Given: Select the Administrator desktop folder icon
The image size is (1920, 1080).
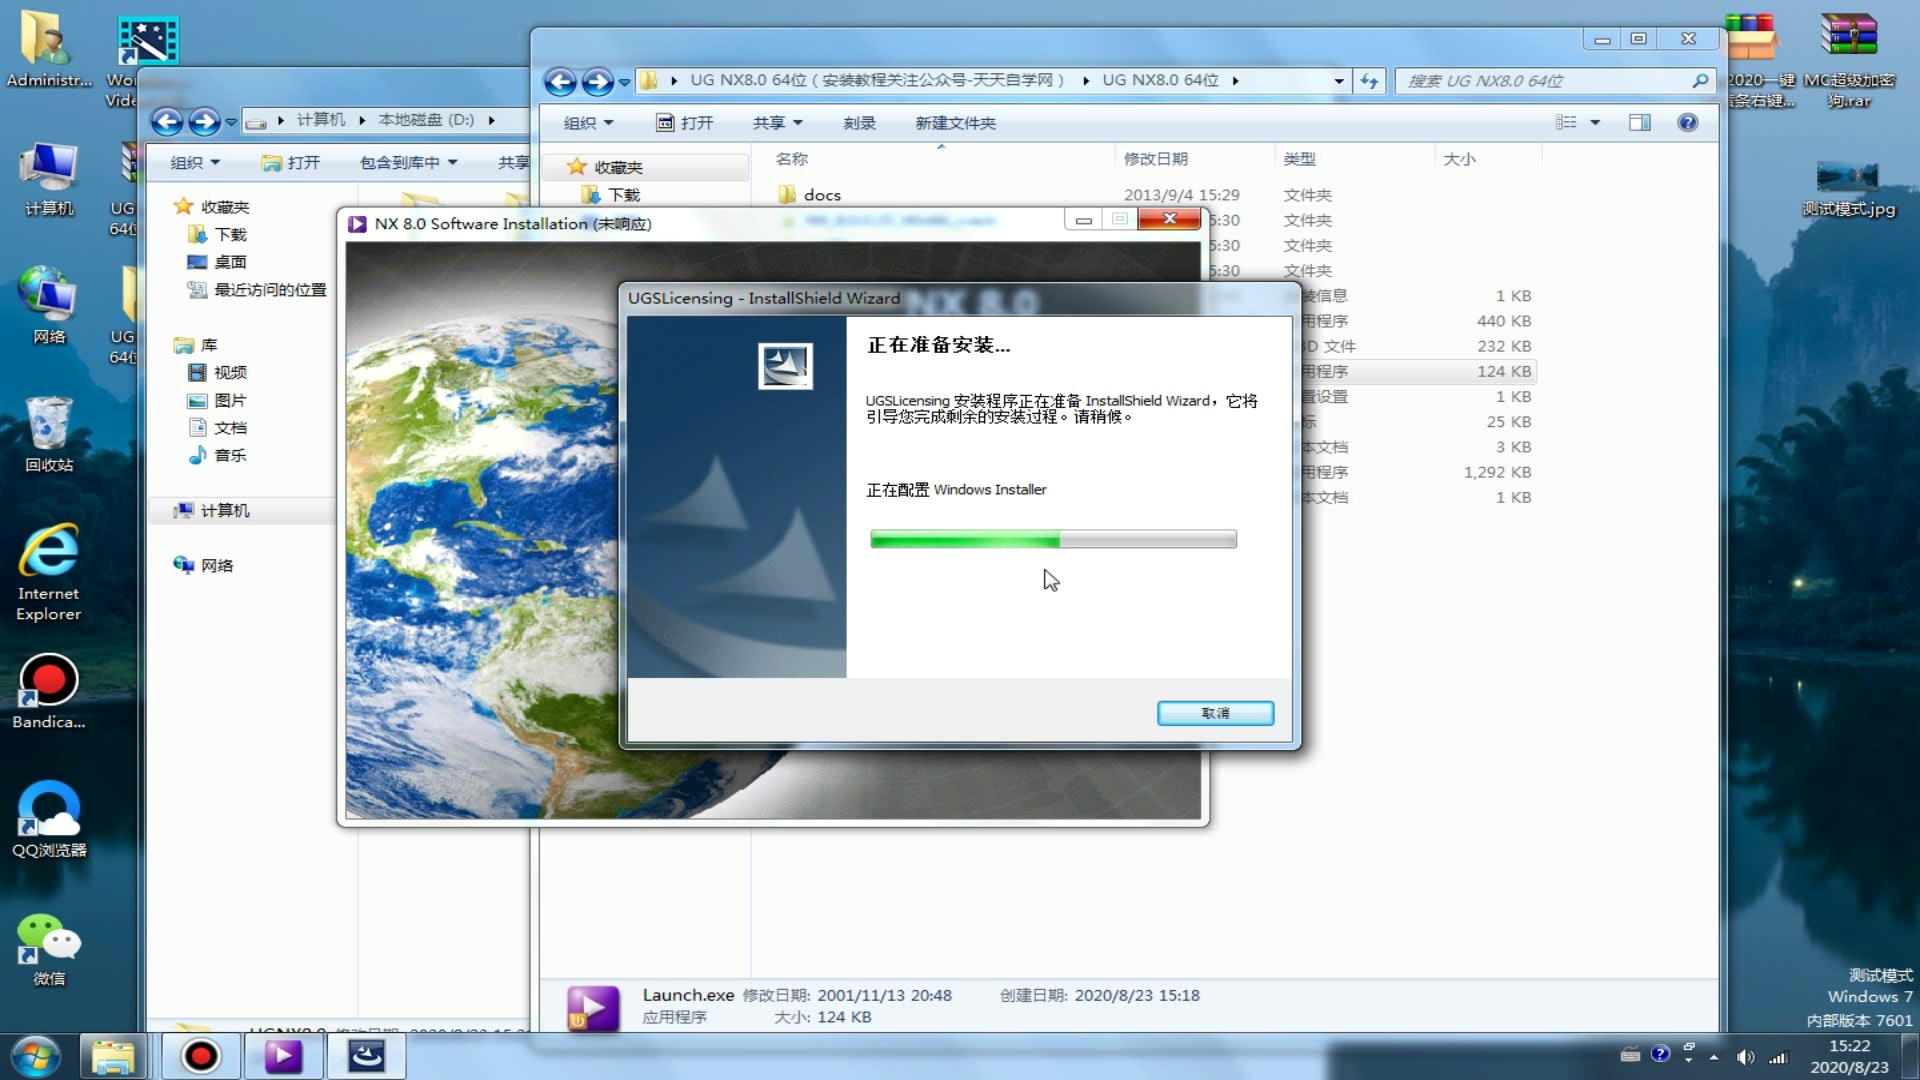Looking at the screenshot, I should 48,48.
